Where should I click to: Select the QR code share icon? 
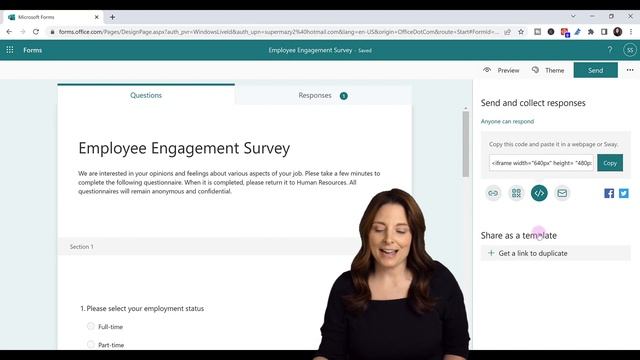point(516,193)
